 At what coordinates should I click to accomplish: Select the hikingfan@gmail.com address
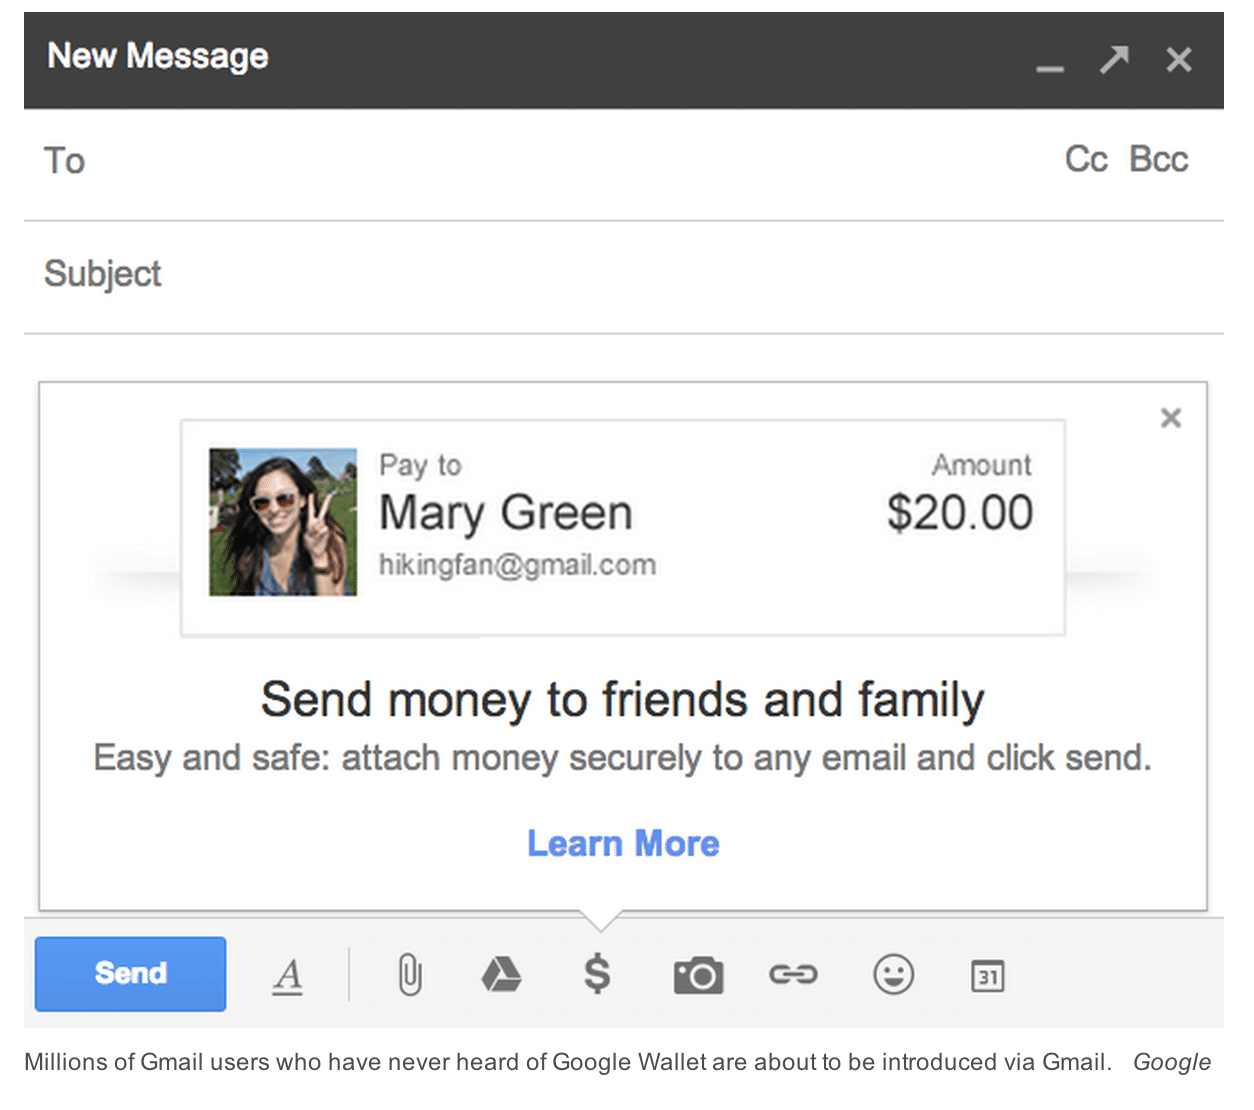(517, 565)
